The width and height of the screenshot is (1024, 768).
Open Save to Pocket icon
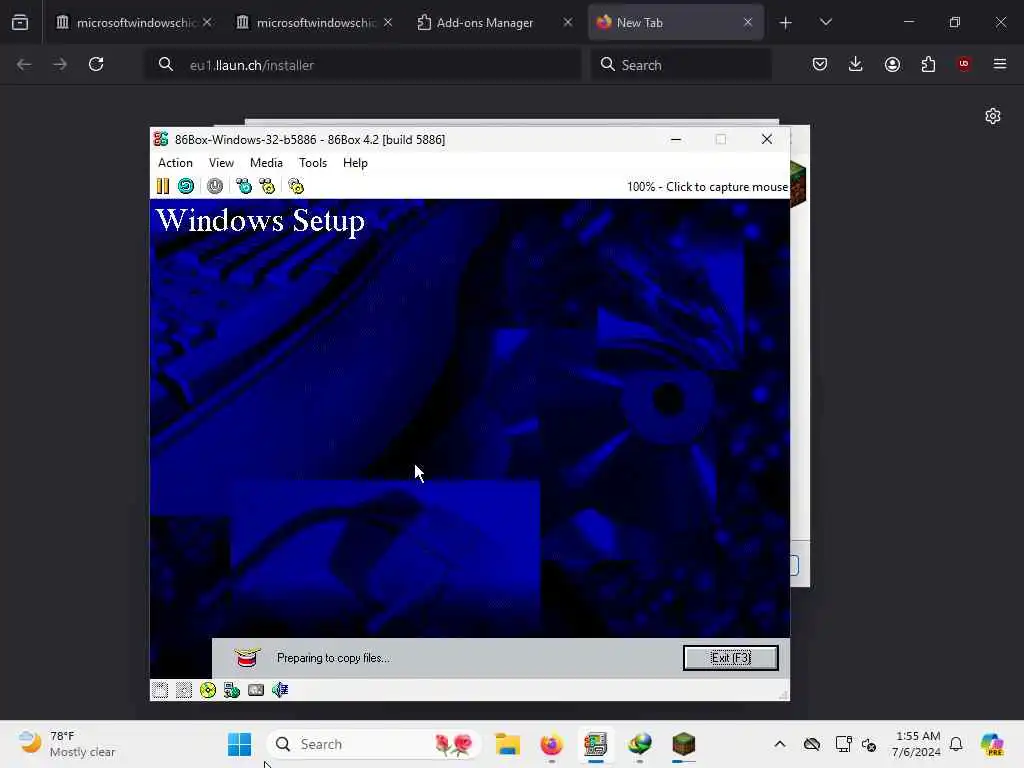[820, 64]
